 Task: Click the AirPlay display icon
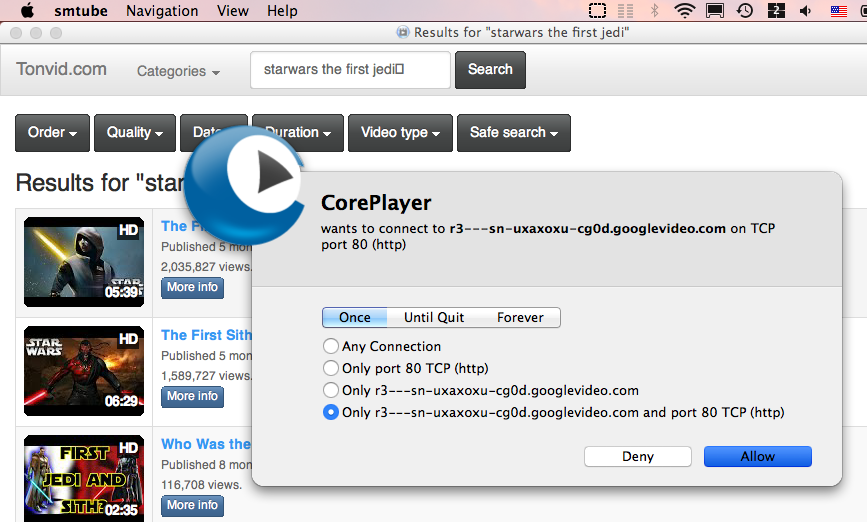715,11
